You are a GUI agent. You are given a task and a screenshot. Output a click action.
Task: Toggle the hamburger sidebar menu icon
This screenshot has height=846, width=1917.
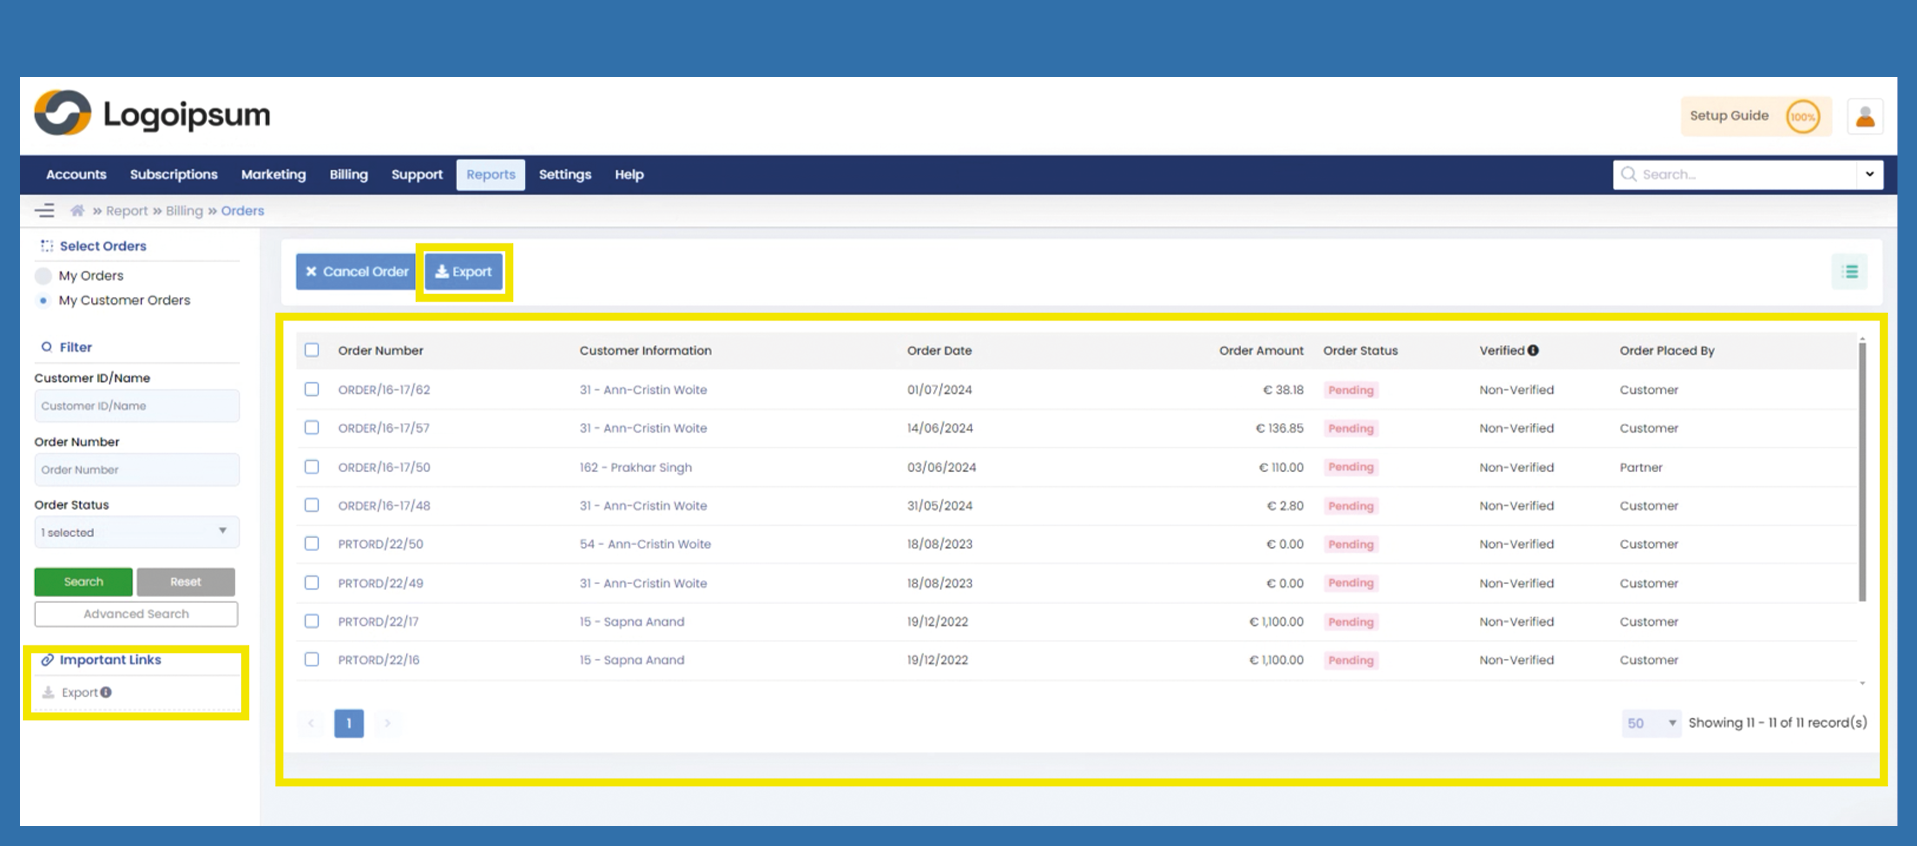(45, 211)
